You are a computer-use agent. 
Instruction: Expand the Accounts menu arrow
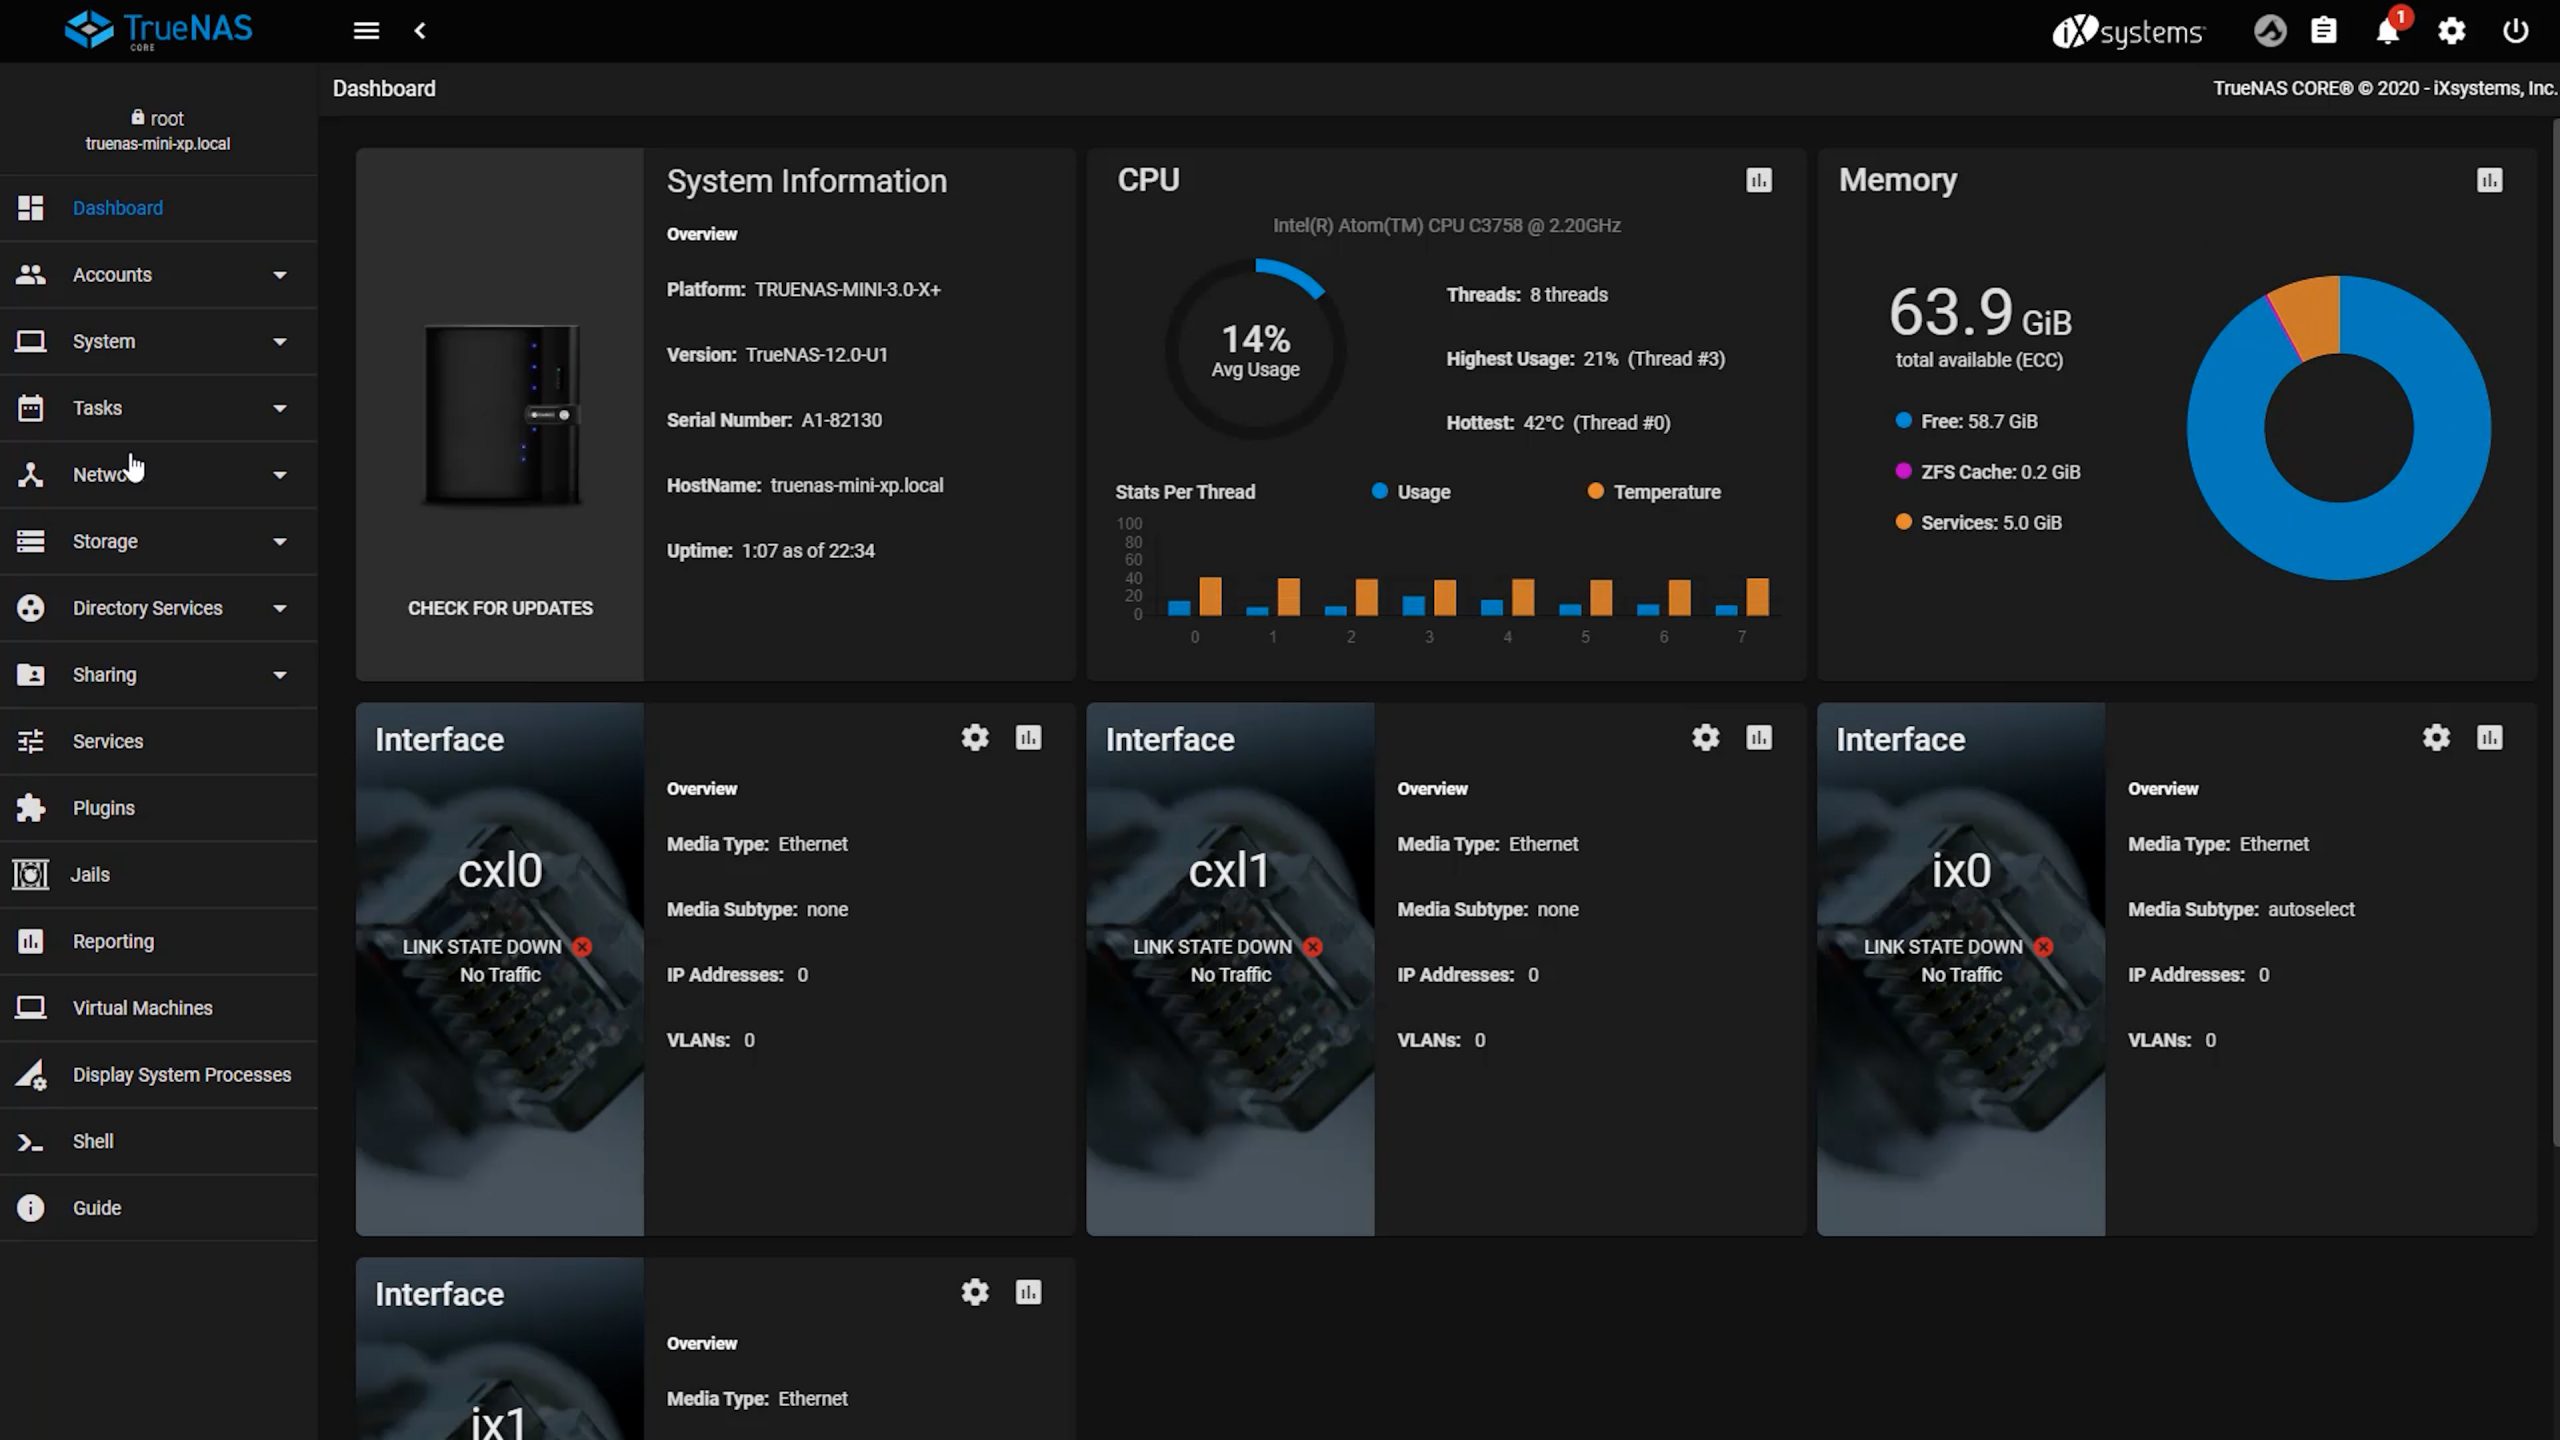[279, 275]
